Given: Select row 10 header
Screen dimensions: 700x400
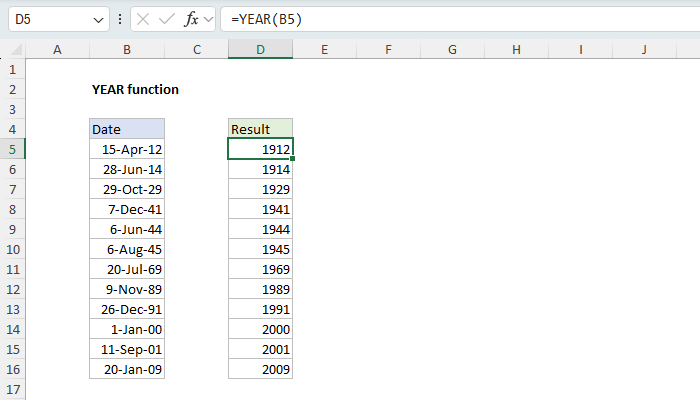Looking at the screenshot, I should pos(12,249).
